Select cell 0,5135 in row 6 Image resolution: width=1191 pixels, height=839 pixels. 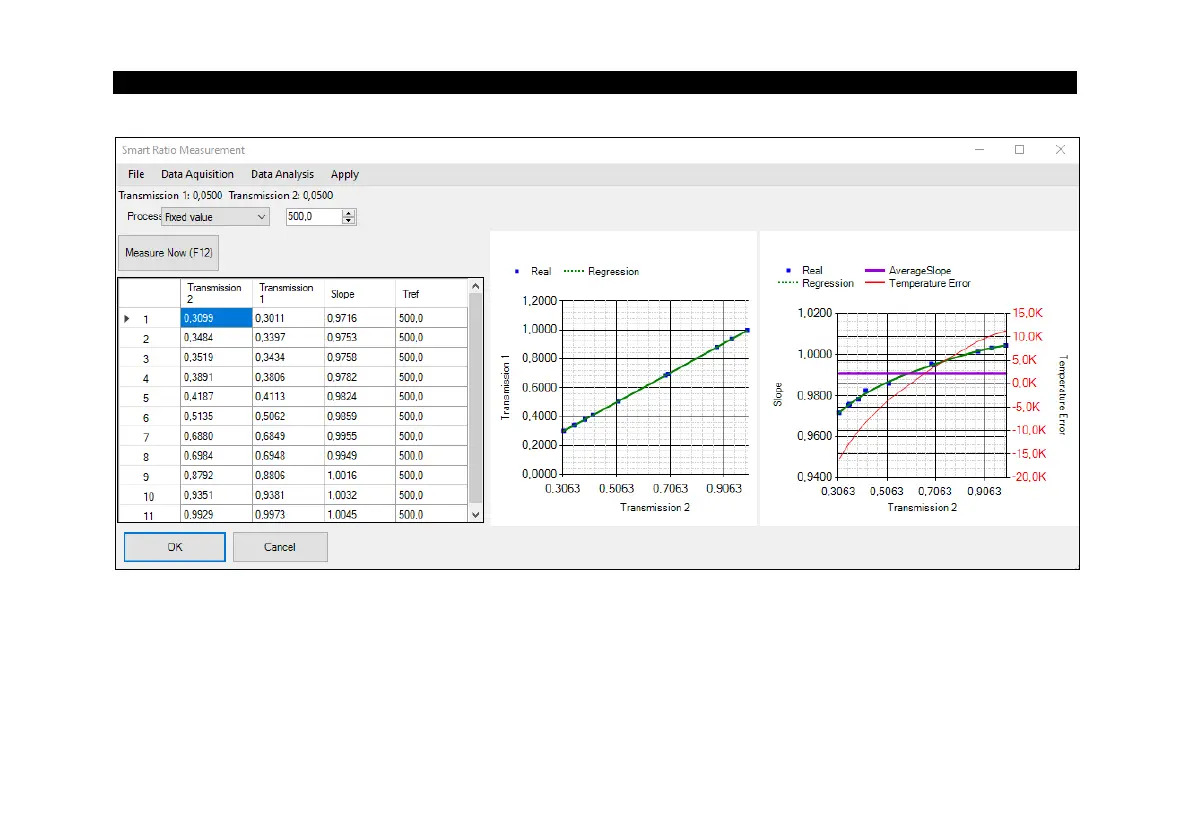click(x=216, y=416)
